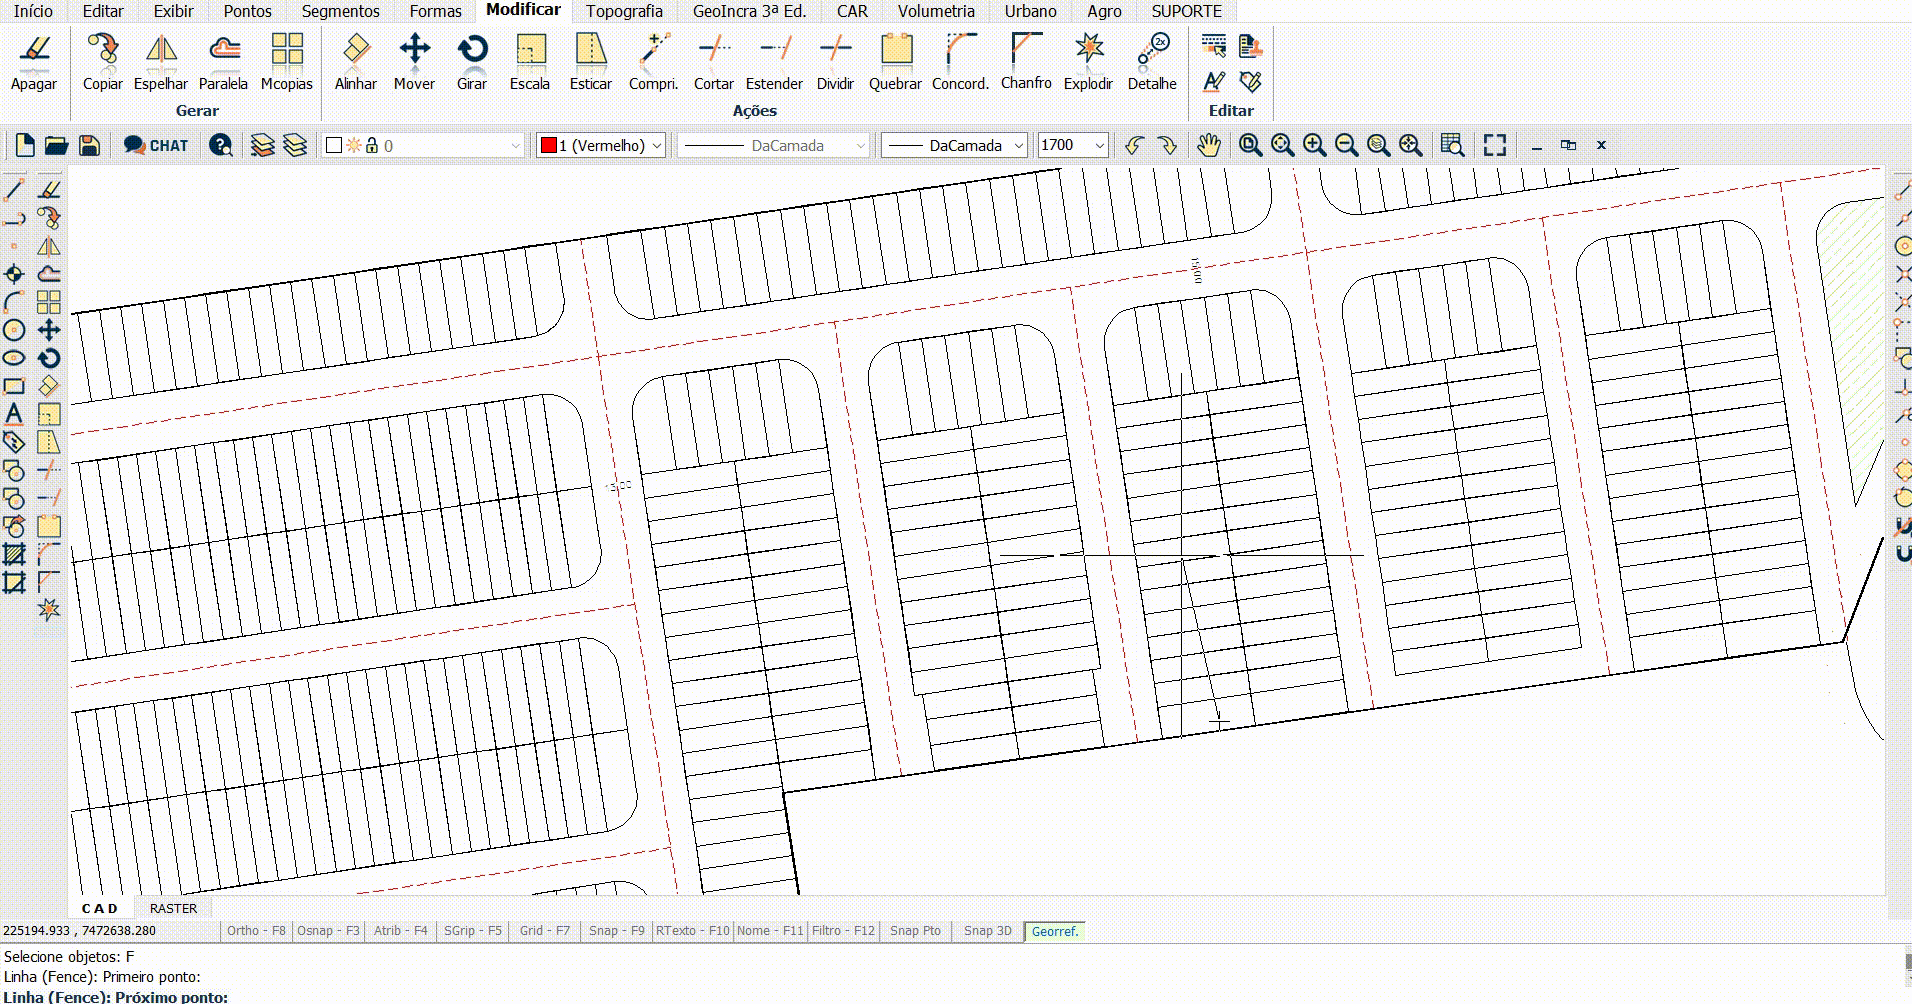
Task: Toggle Osnap - F3 snapping
Action: coord(328,931)
